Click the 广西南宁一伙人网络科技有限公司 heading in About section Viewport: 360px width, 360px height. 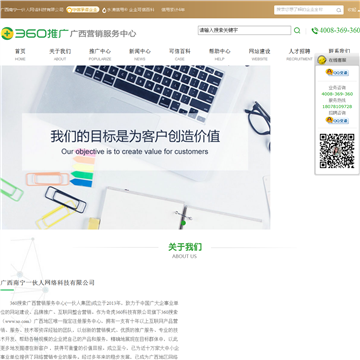tap(47, 283)
